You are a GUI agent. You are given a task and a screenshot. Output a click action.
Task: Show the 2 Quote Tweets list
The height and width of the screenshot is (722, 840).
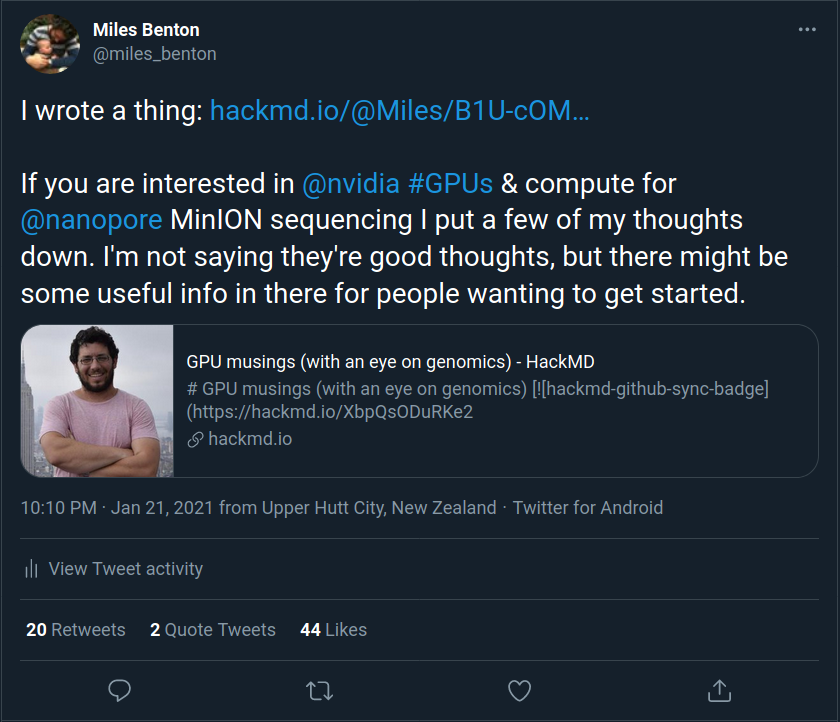(x=213, y=630)
